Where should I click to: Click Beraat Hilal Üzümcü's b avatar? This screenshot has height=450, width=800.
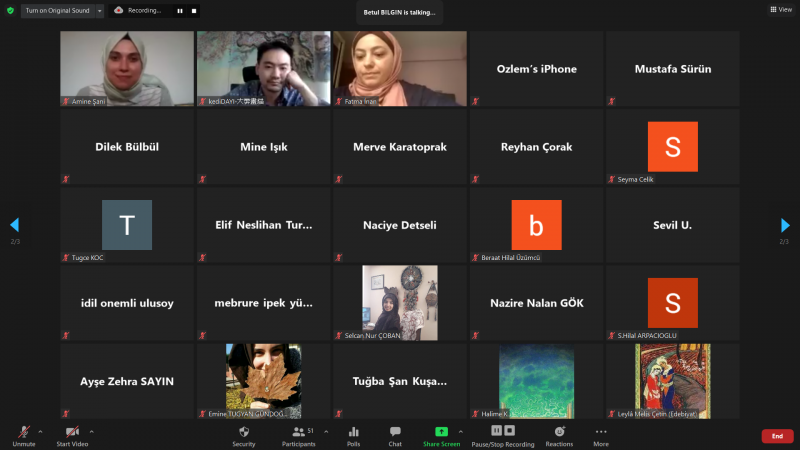click(x=536, y=225)
